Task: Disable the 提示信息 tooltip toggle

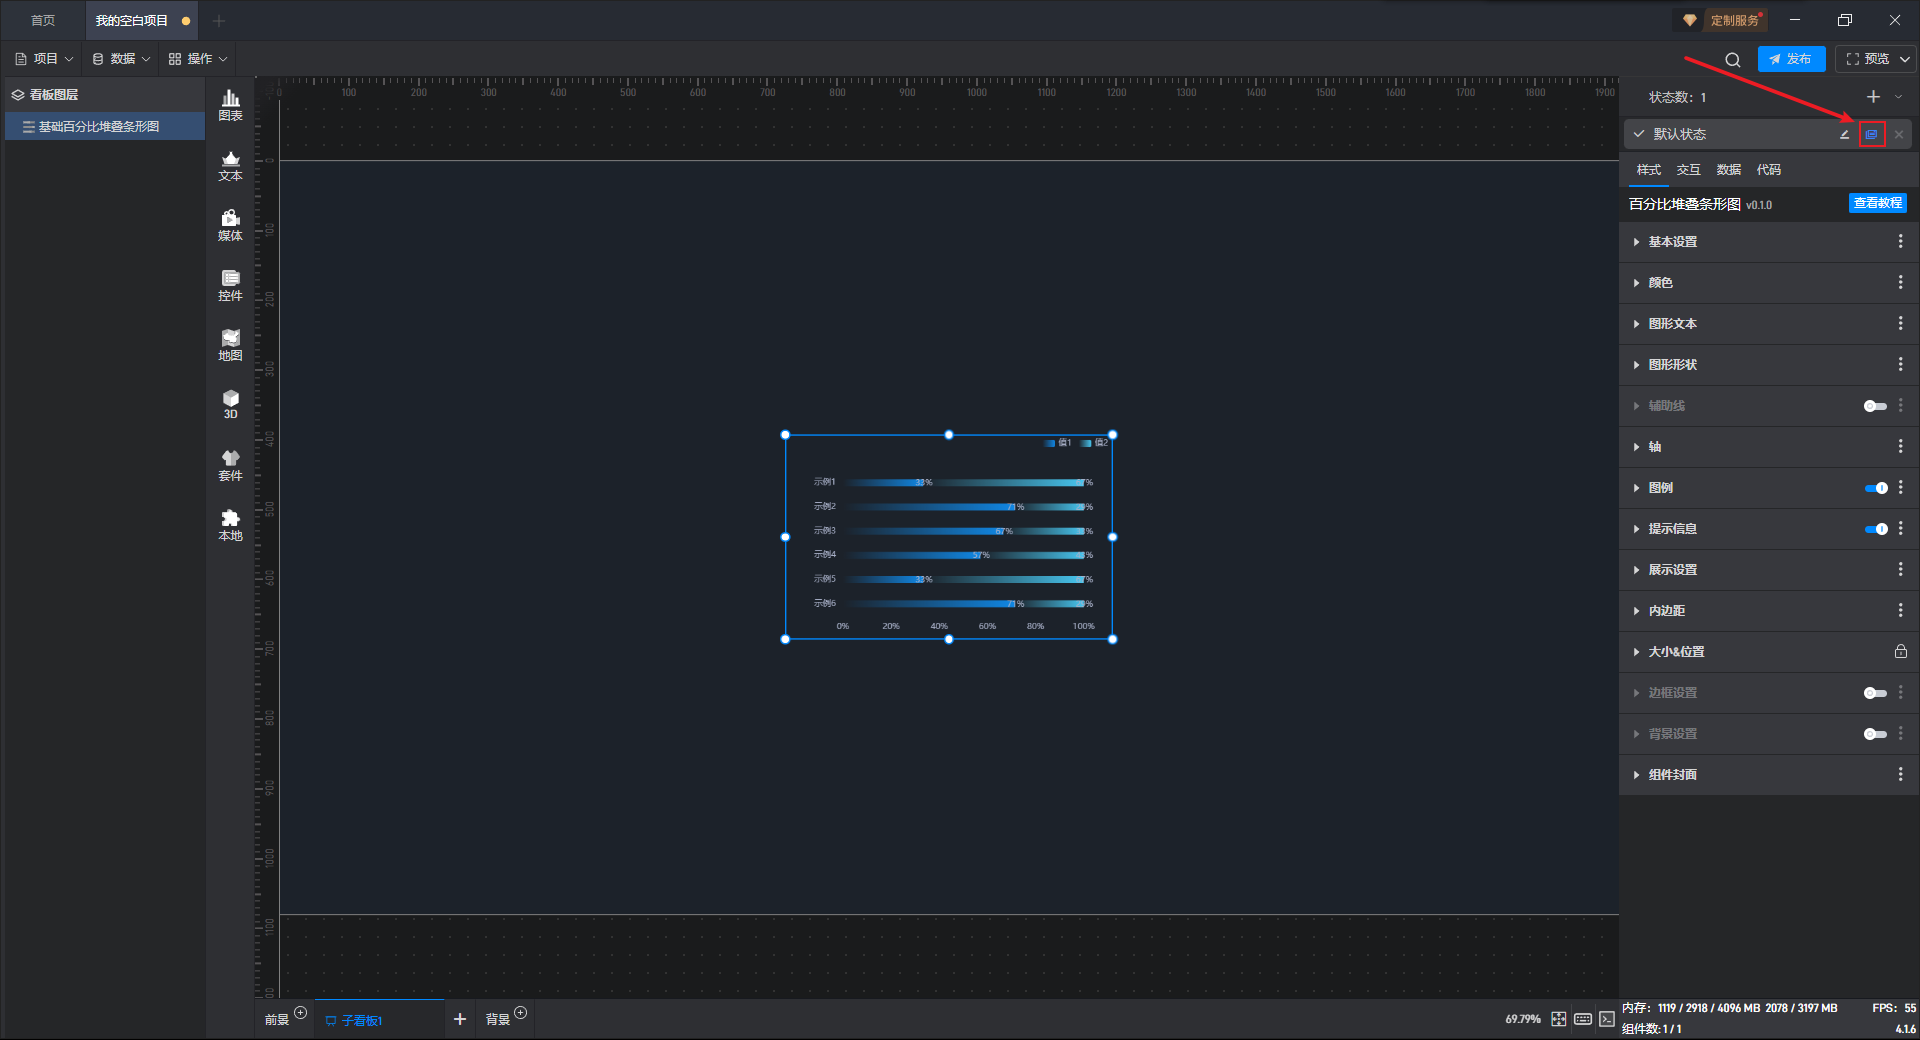Action: [x=1875, y=529]
